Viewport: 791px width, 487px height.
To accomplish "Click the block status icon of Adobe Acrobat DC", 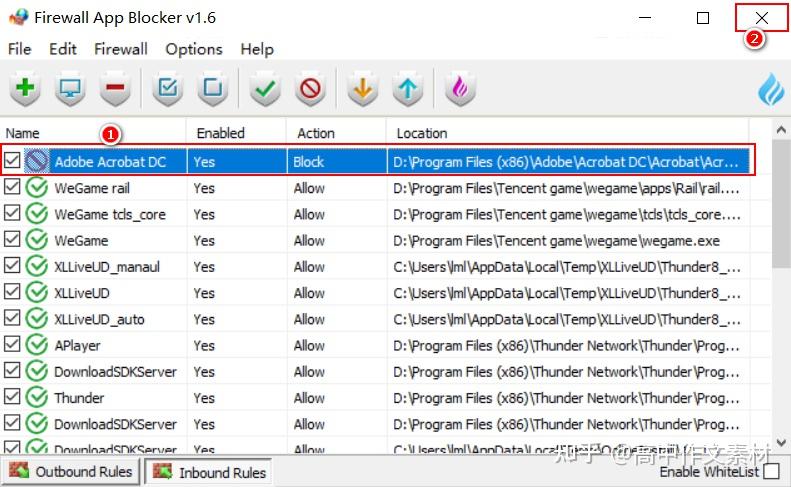I will pos(36,161).
